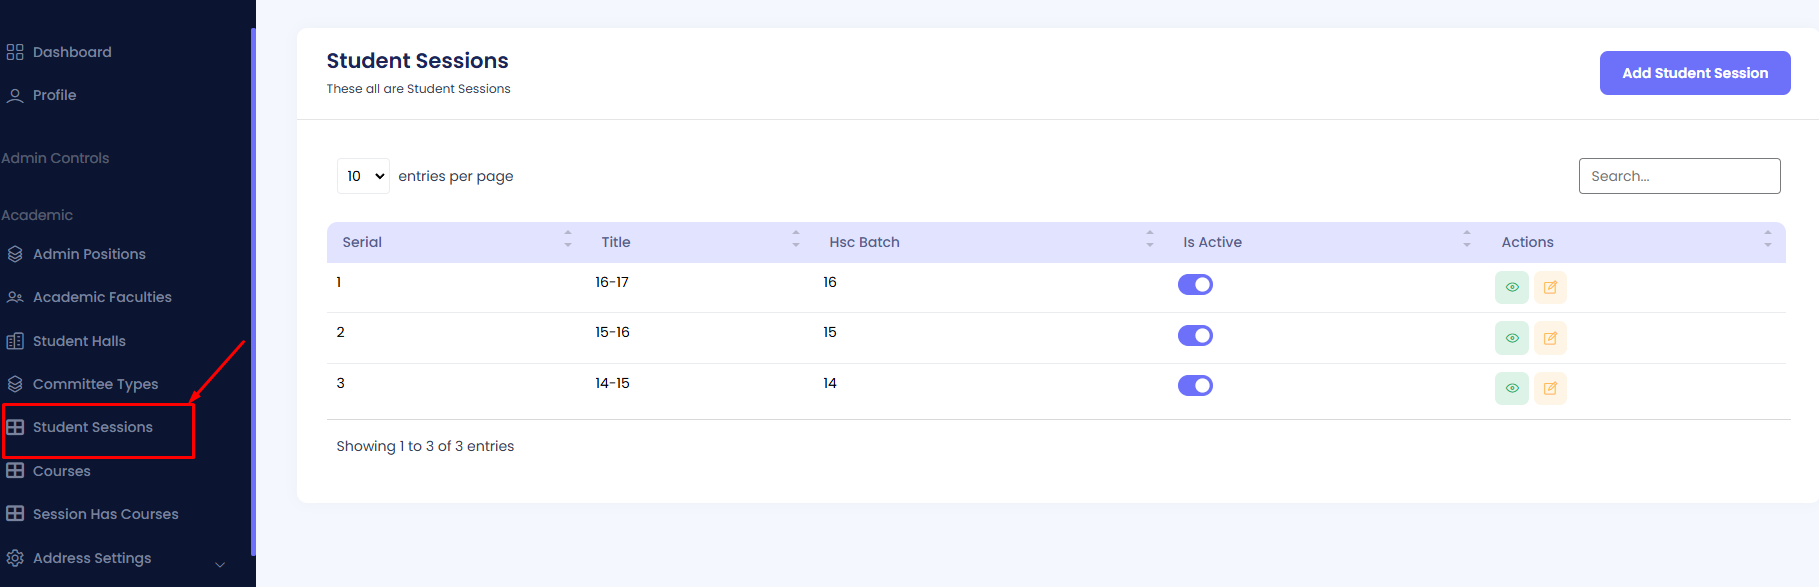Viewport: 1819px width, 587px height.
Task: Sort the table by Title column
Action: [615, 242]
